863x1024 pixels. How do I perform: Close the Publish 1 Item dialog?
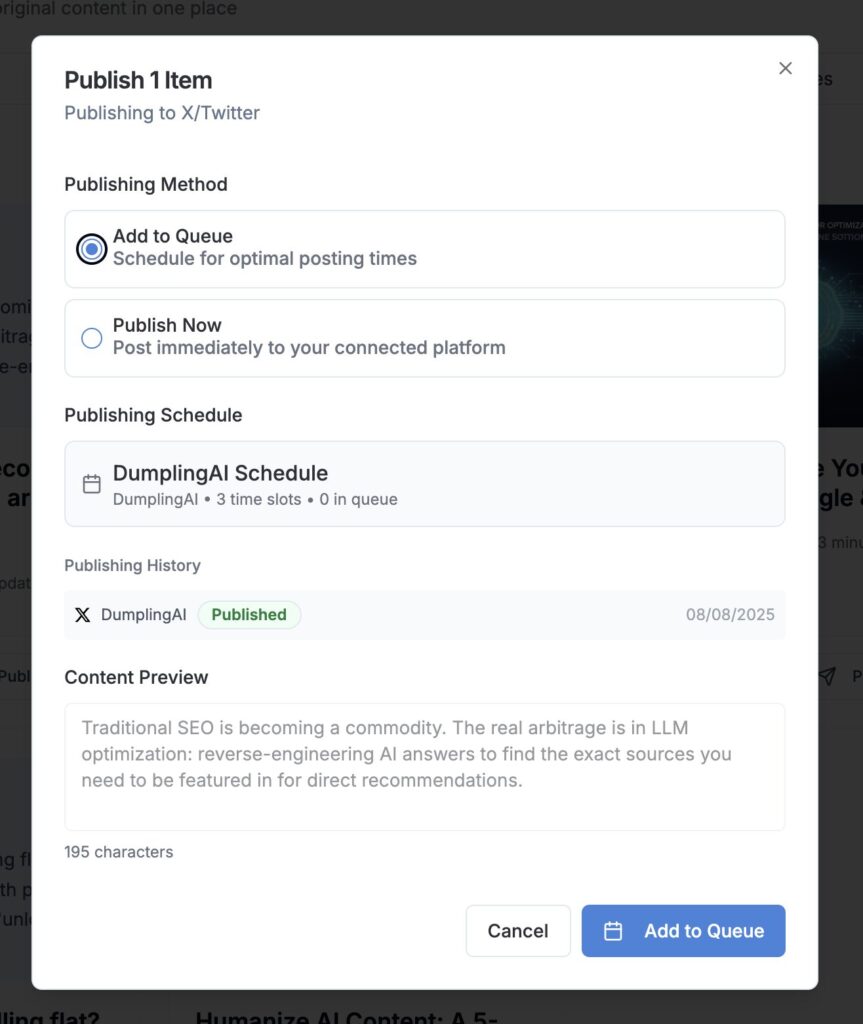click(785, 68)
